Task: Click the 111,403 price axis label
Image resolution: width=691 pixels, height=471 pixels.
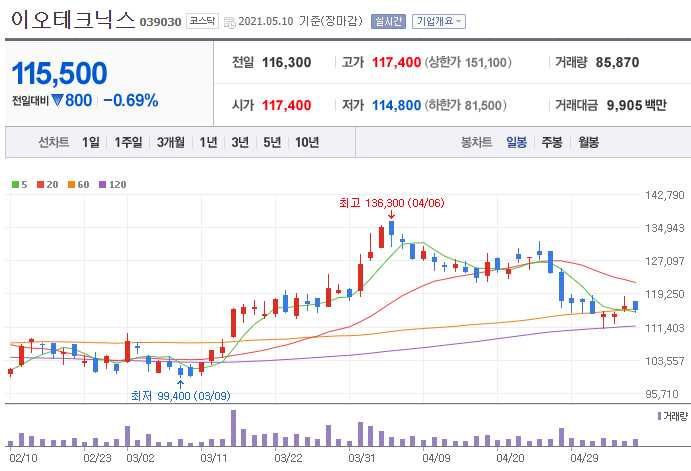Action: pyautogui.click(x=665, y=328)
